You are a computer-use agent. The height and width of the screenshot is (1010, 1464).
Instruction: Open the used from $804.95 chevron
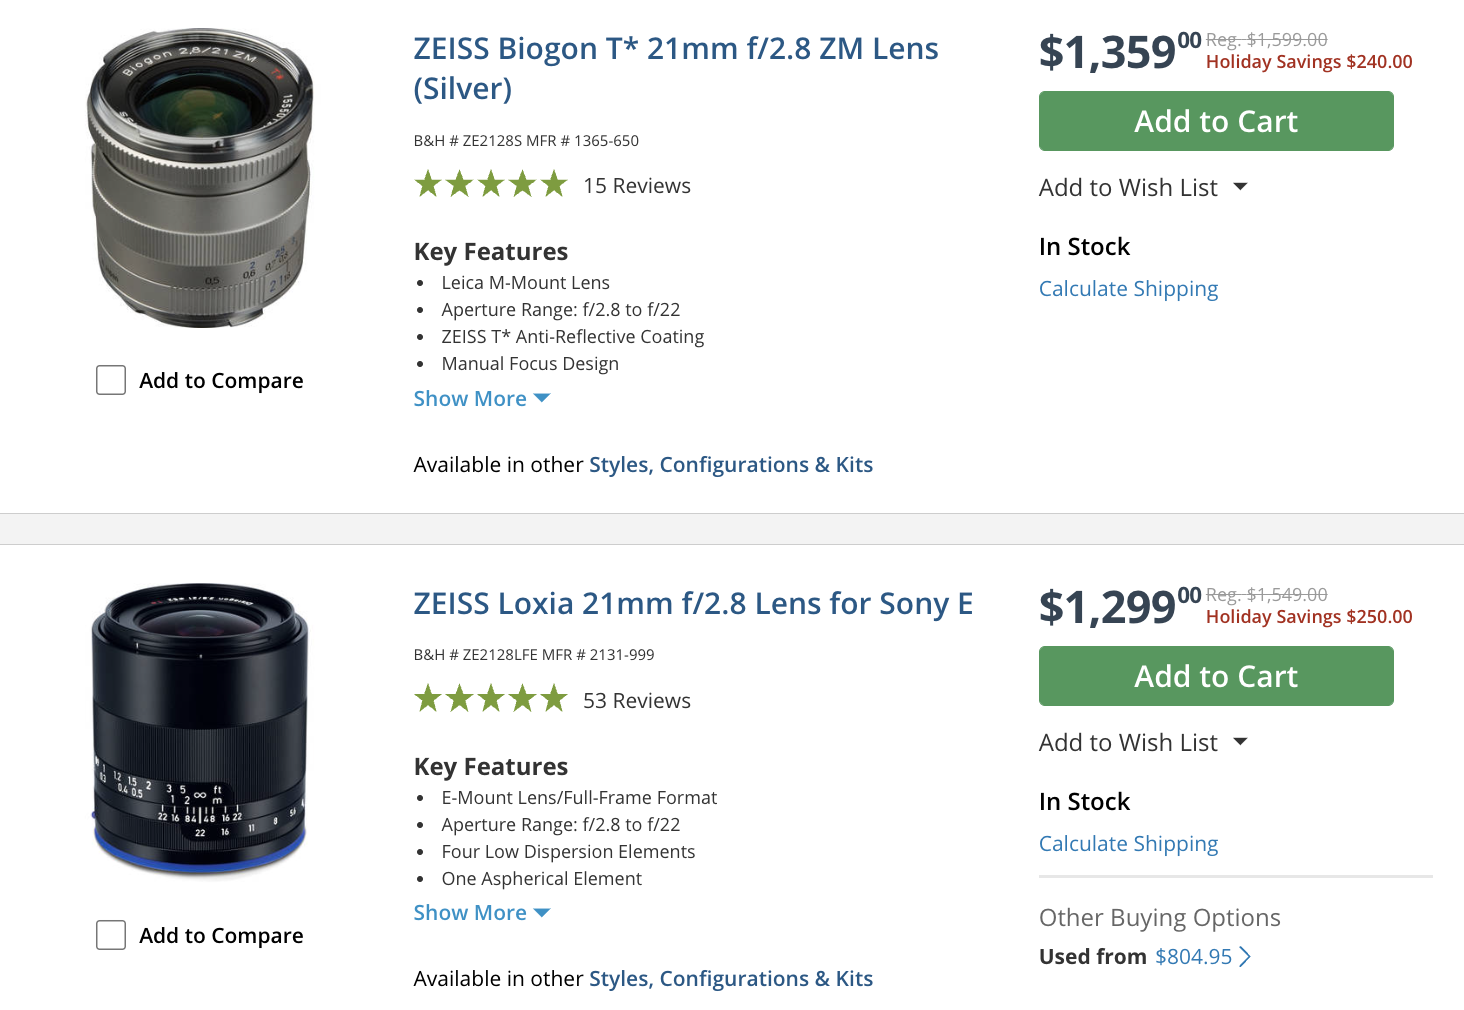click(x=1245, y=957)
